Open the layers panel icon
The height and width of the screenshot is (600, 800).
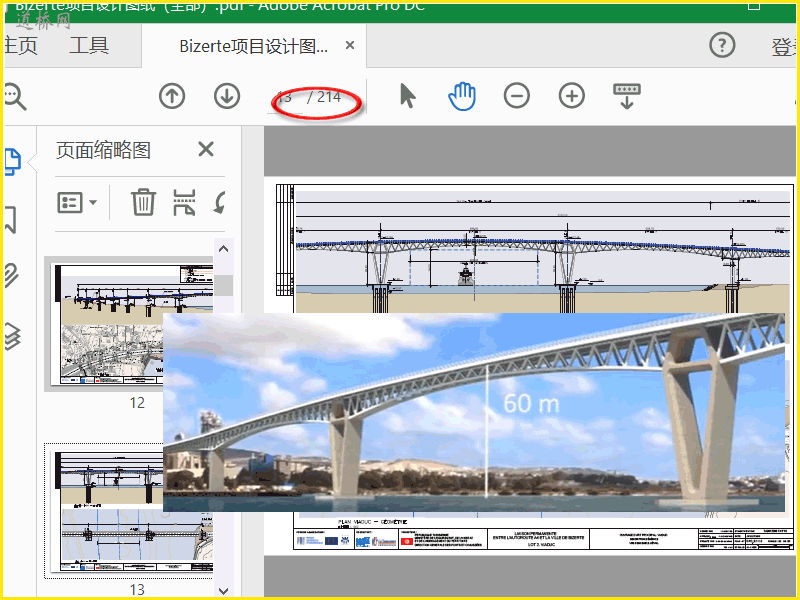[13, 336]
